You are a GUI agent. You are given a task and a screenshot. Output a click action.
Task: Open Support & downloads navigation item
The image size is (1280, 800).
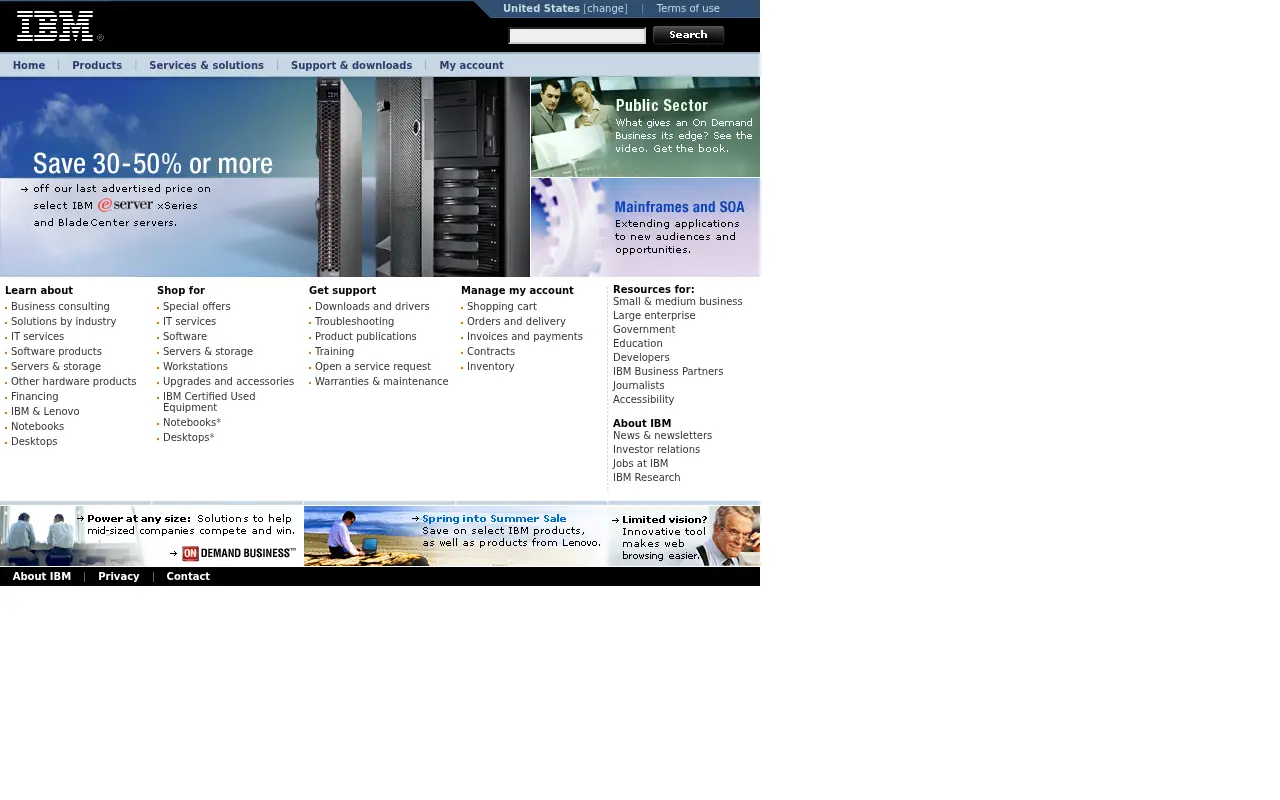tap(351, 65)
